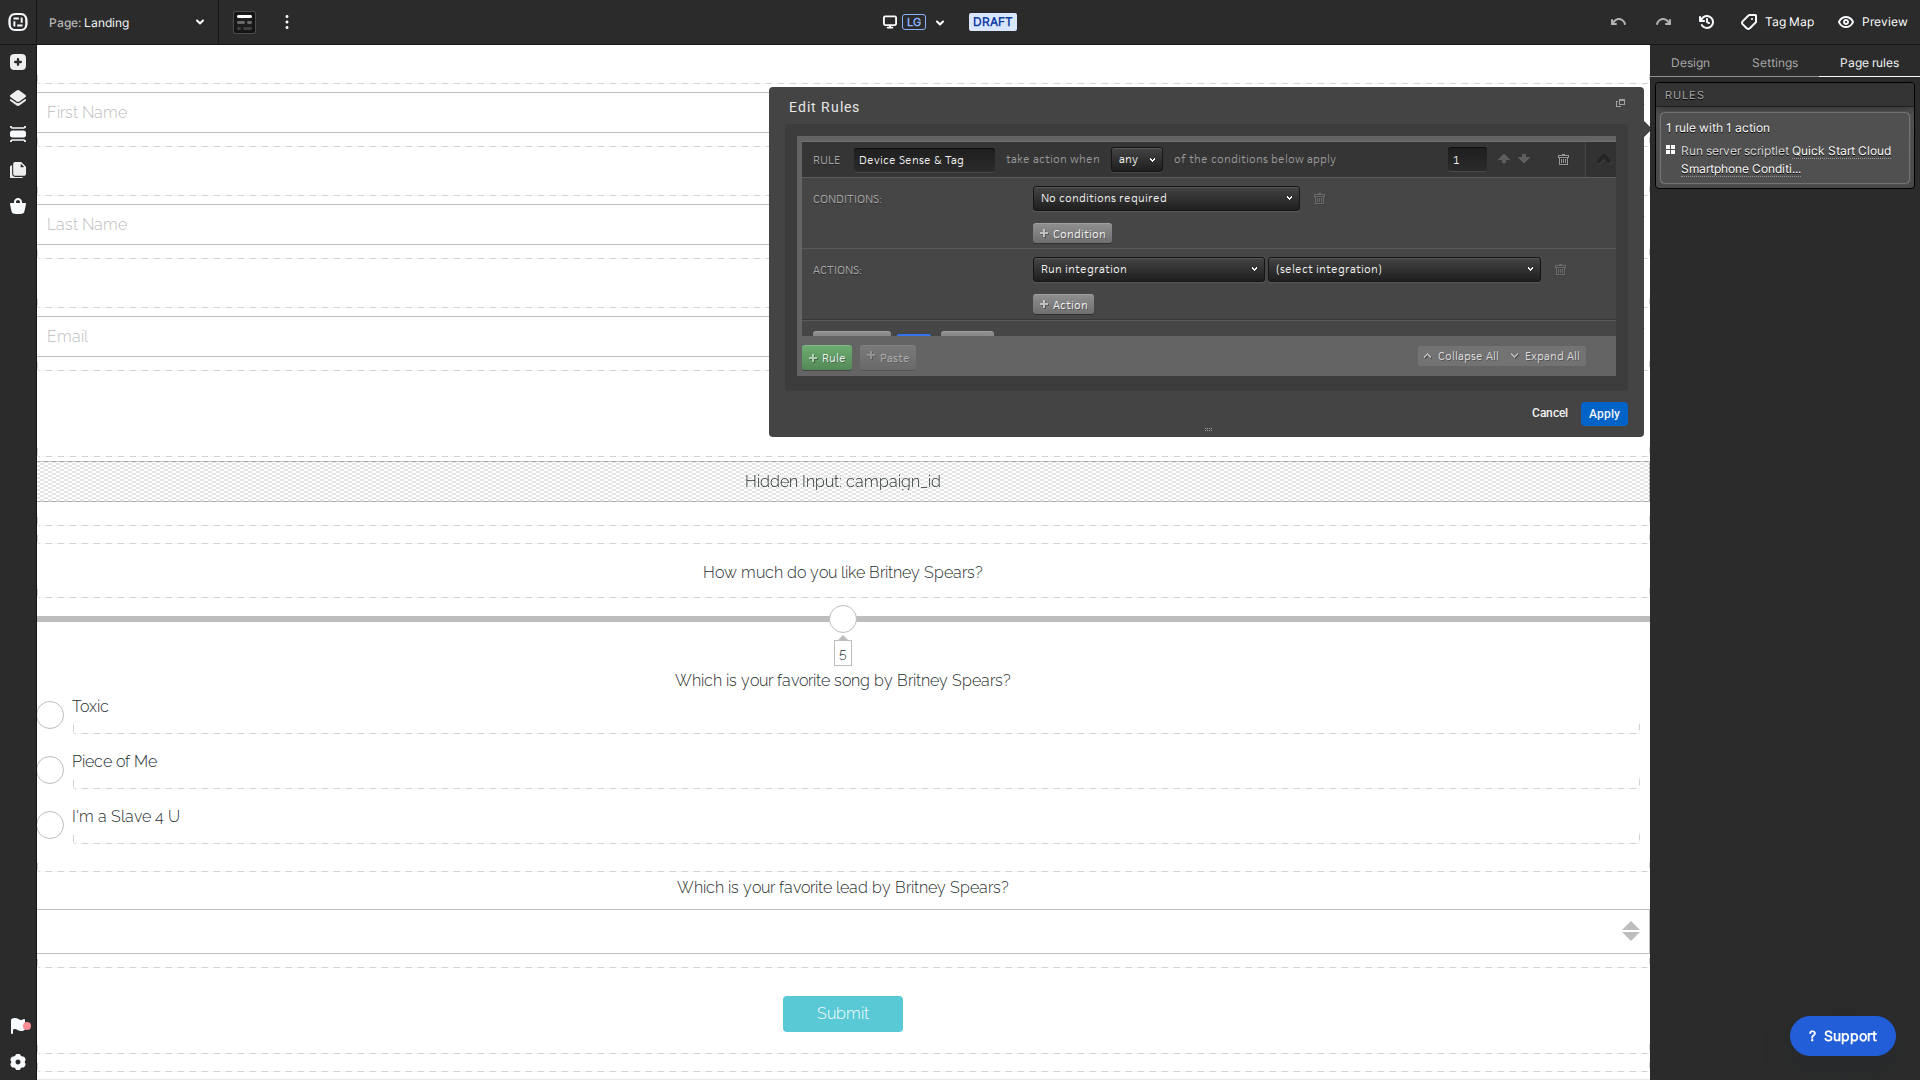Open the basket icon in left sidebar
The height and width of the screenshot is (1080, 1920).
(x=18, y=206)
